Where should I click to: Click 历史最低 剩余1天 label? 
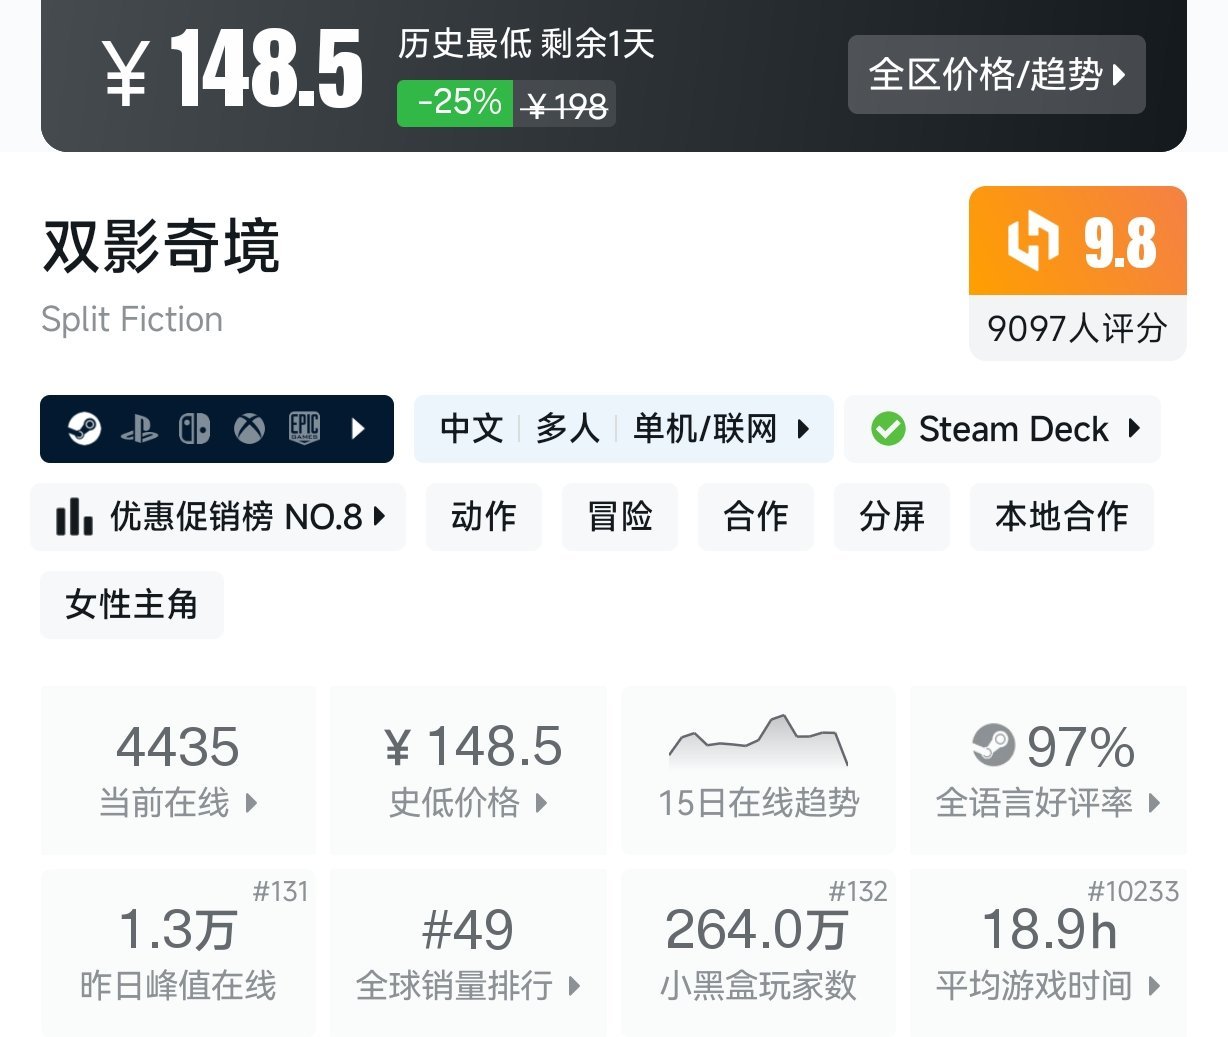526,44
